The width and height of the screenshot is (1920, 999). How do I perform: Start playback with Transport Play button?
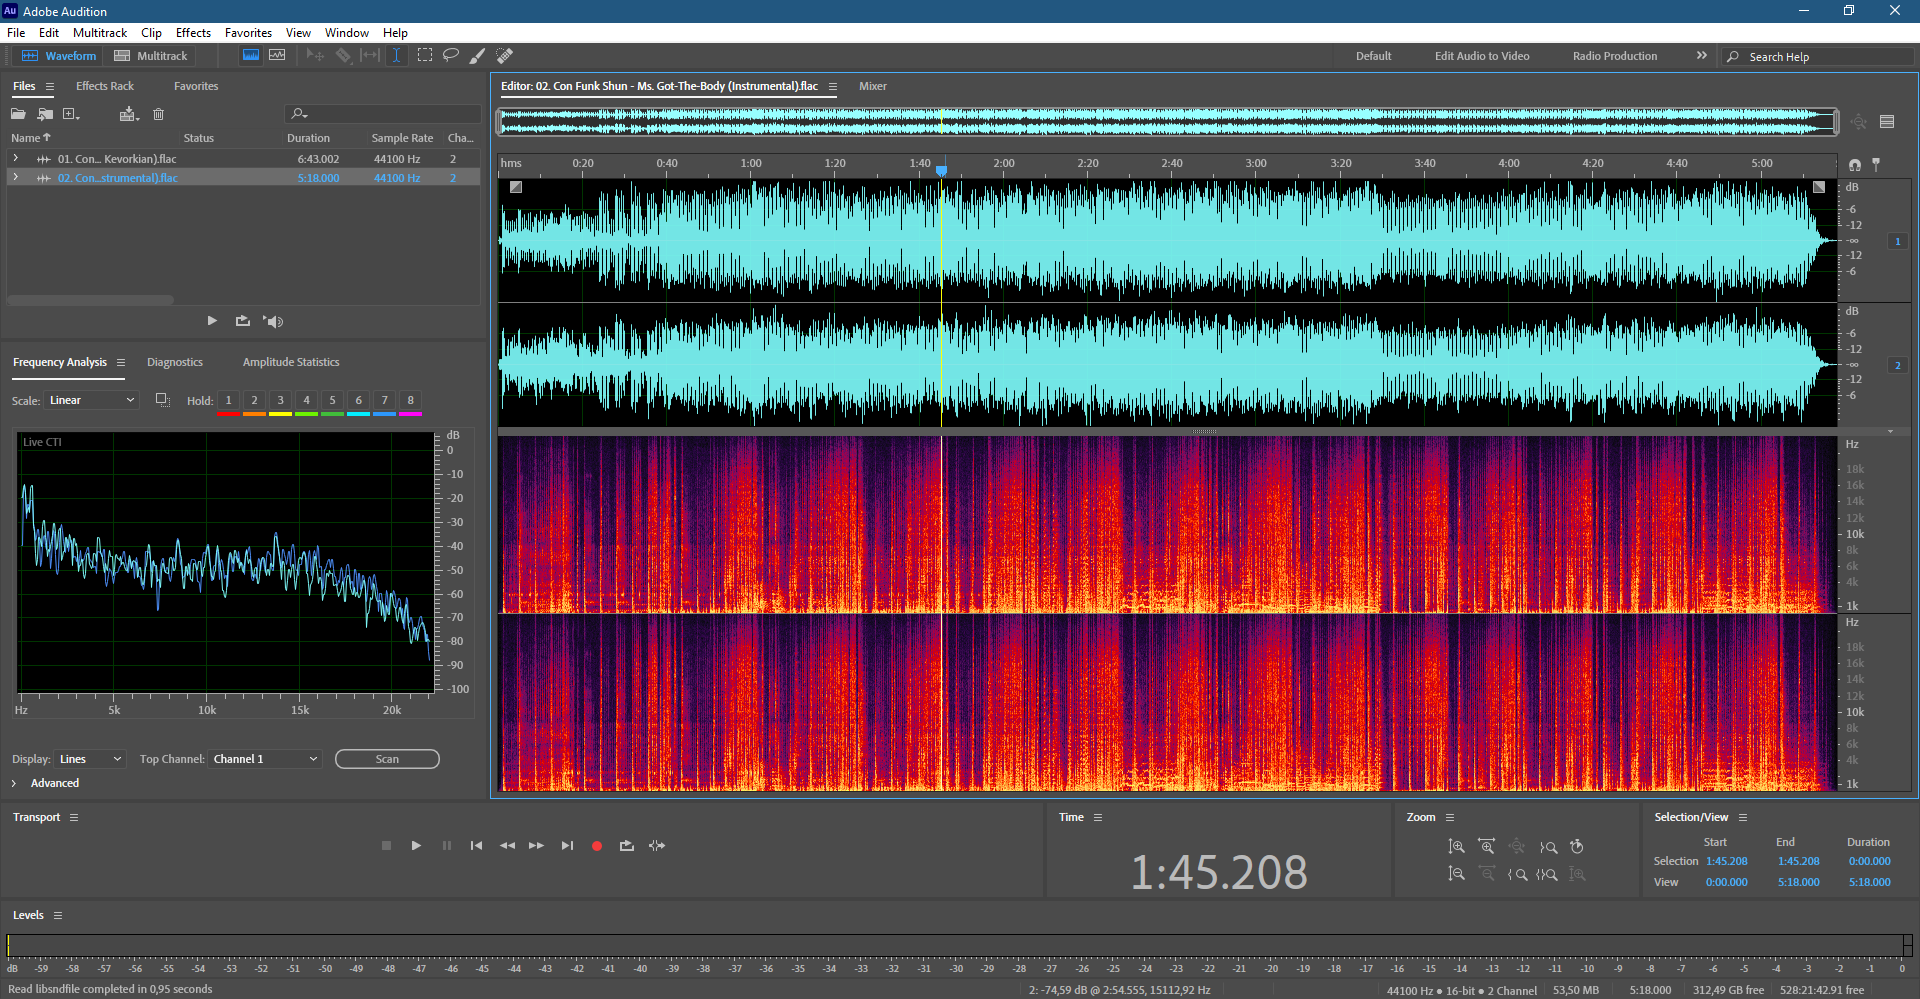pyautogui.click(x=416, y=846)
